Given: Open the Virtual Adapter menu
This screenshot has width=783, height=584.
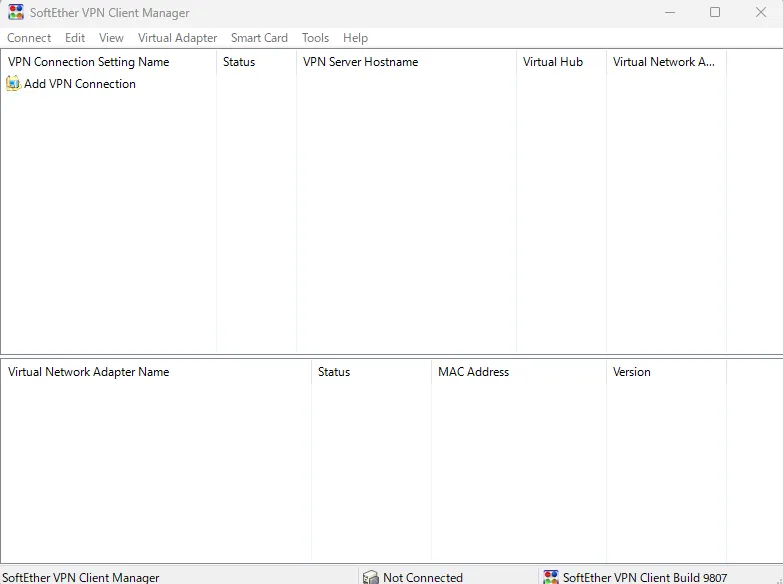Looking at the screenshot, I should pos(177,38).
